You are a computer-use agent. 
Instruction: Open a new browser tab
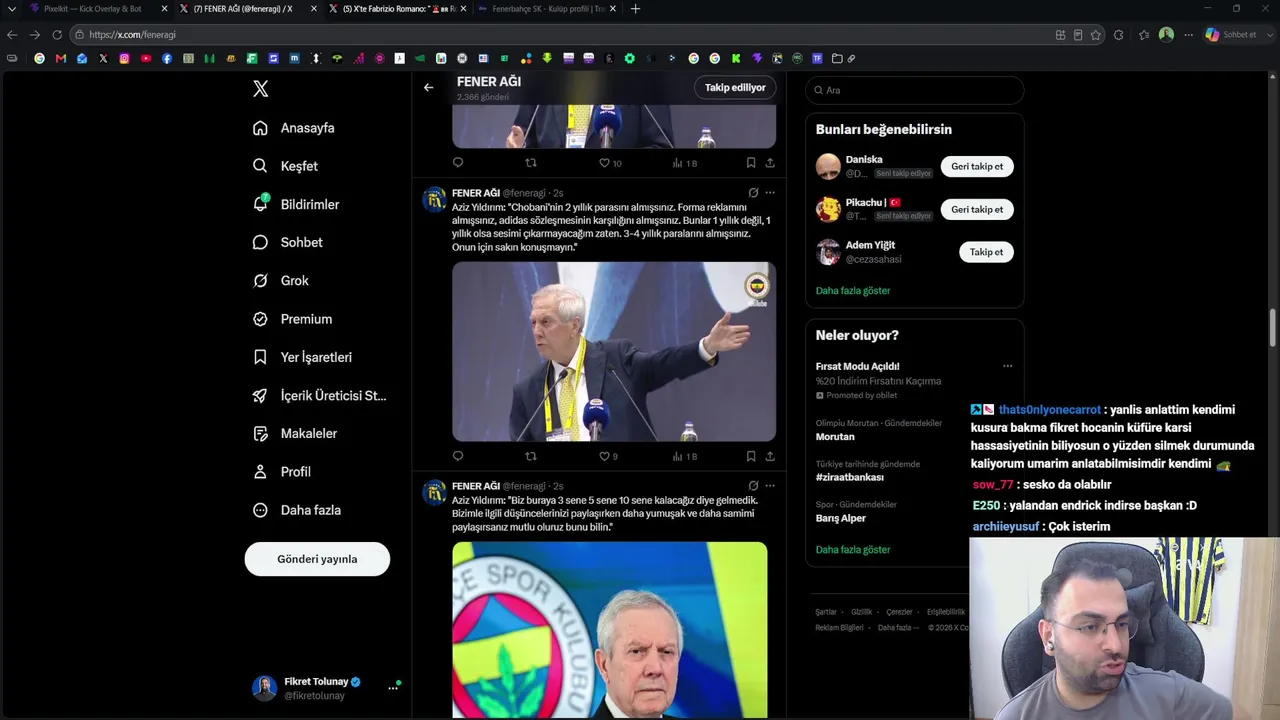tap(635, 9)
